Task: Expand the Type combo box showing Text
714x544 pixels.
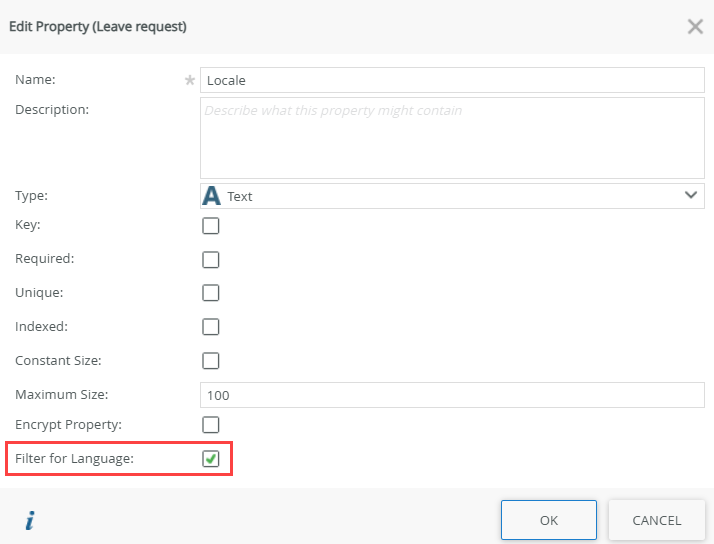Action: 452,196
